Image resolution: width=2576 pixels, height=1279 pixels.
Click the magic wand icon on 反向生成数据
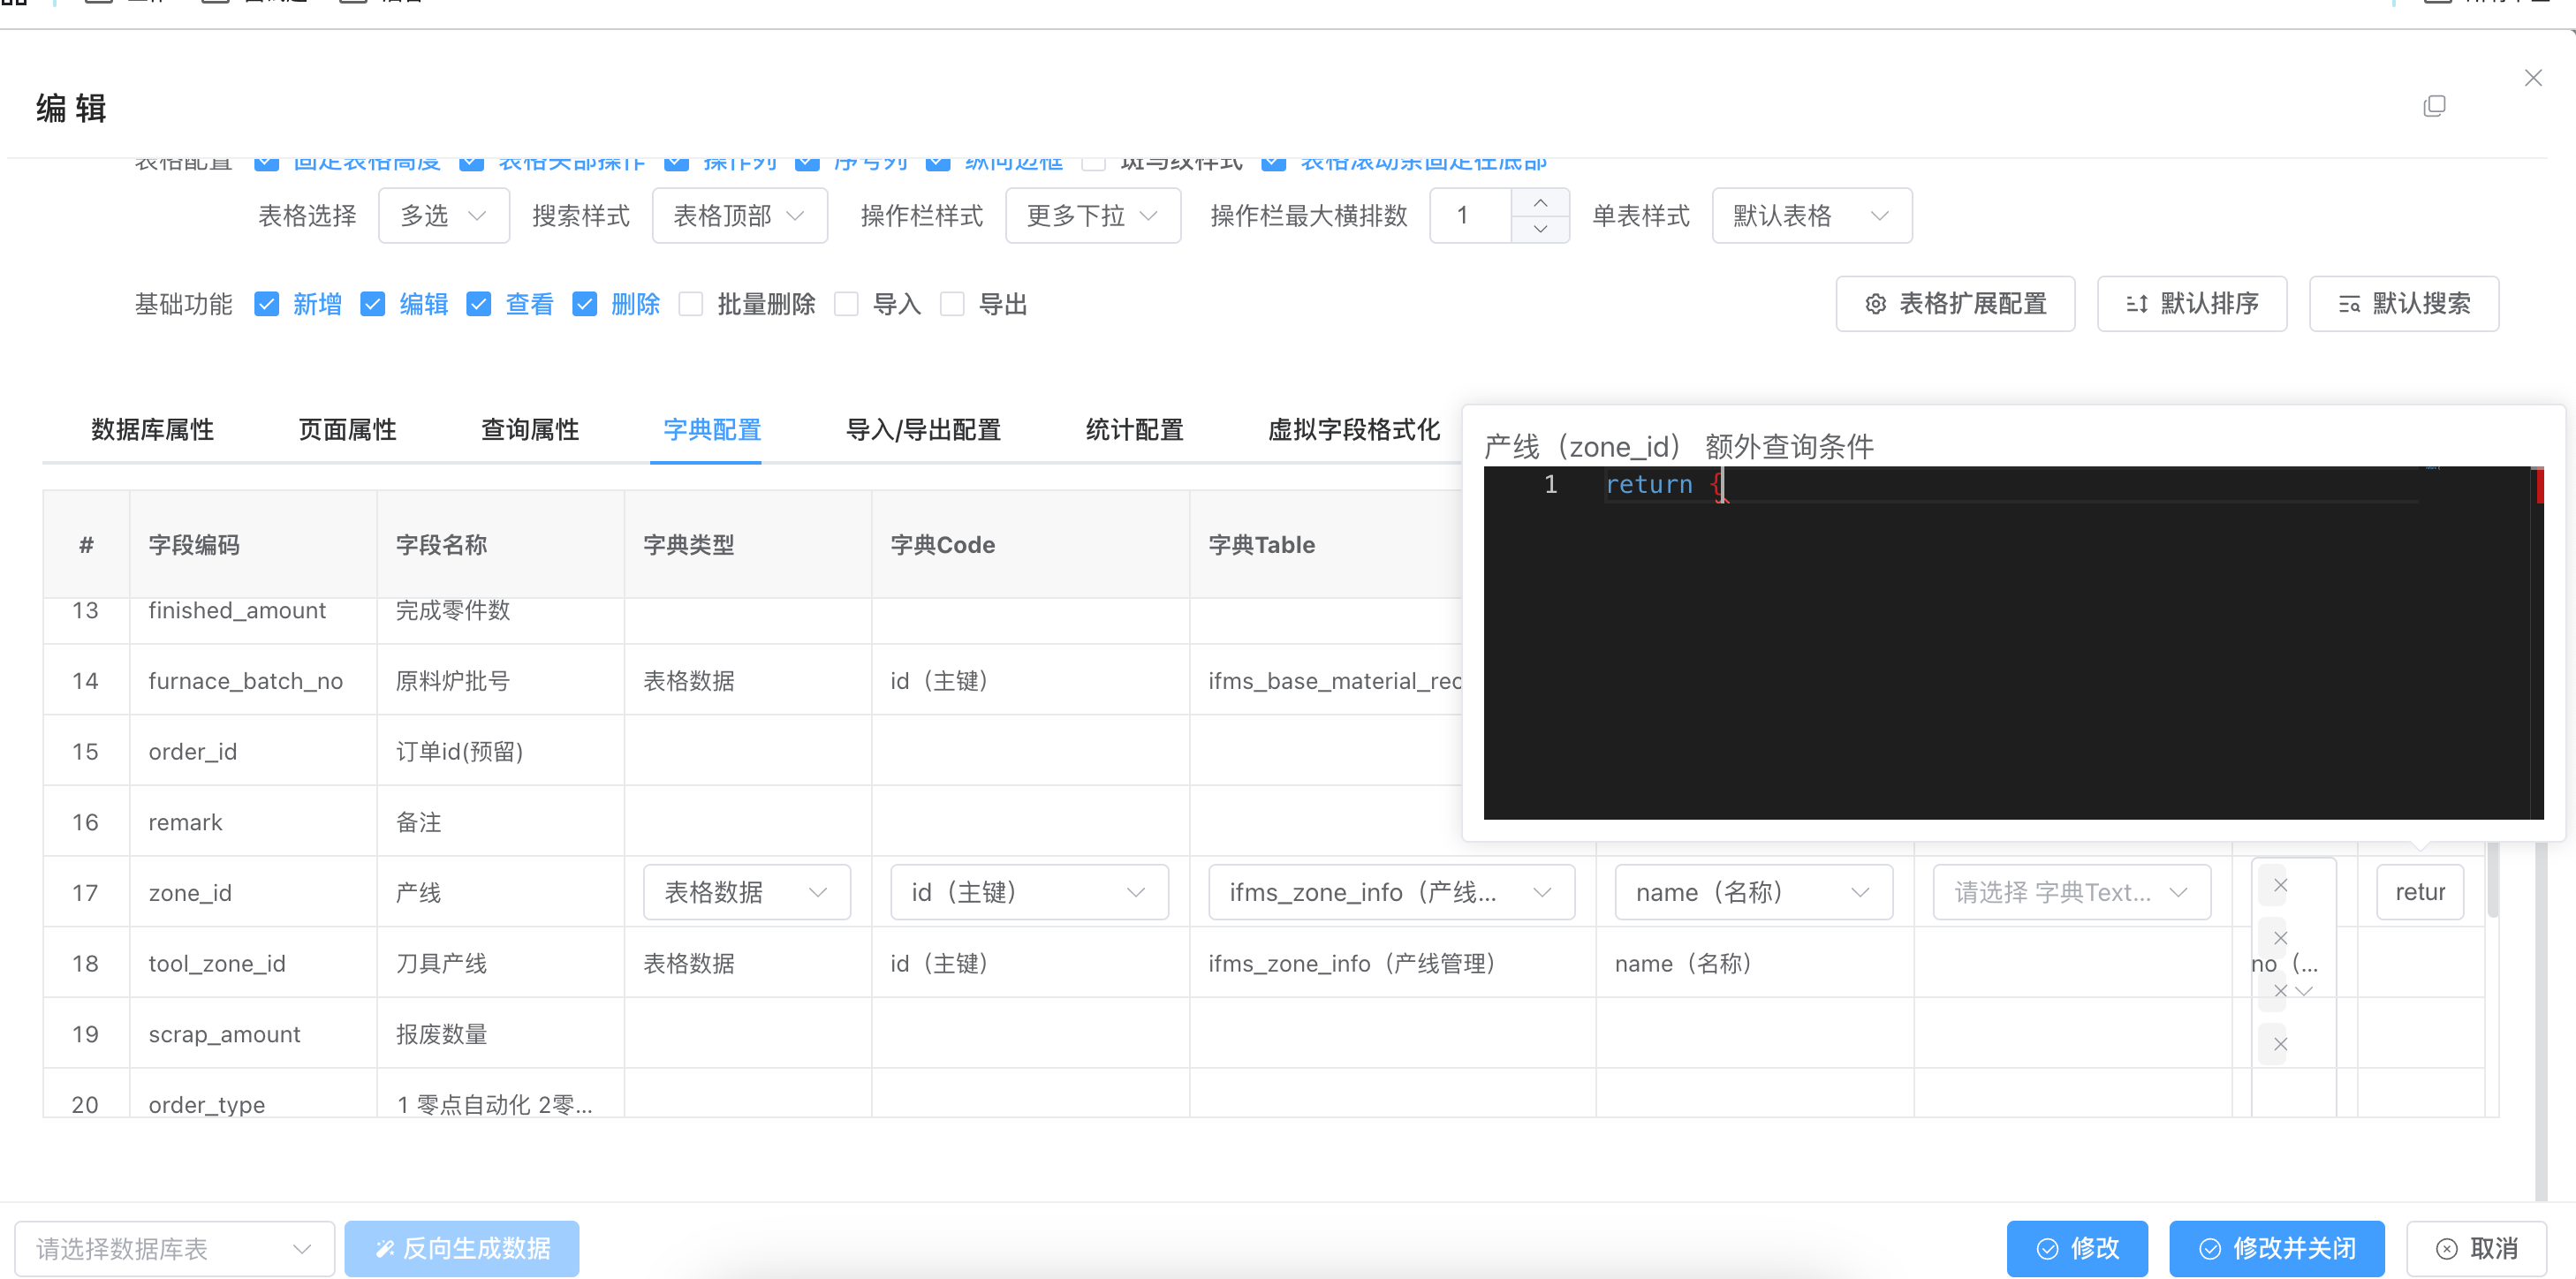[x=384, y=1248]
